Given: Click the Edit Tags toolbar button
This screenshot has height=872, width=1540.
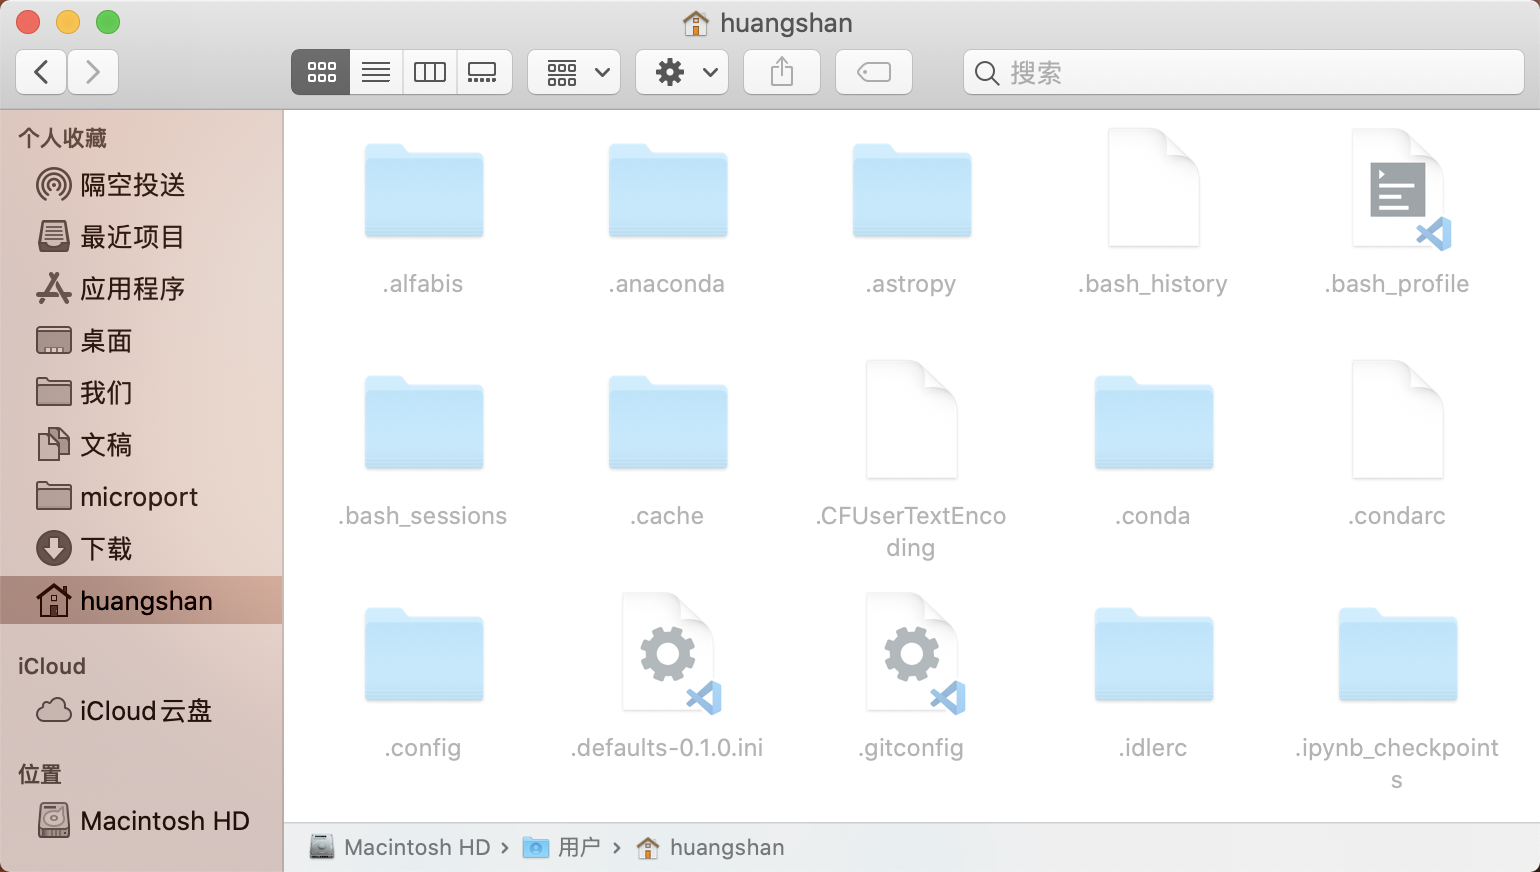Looking at the screenshot, I should (874, 72).
